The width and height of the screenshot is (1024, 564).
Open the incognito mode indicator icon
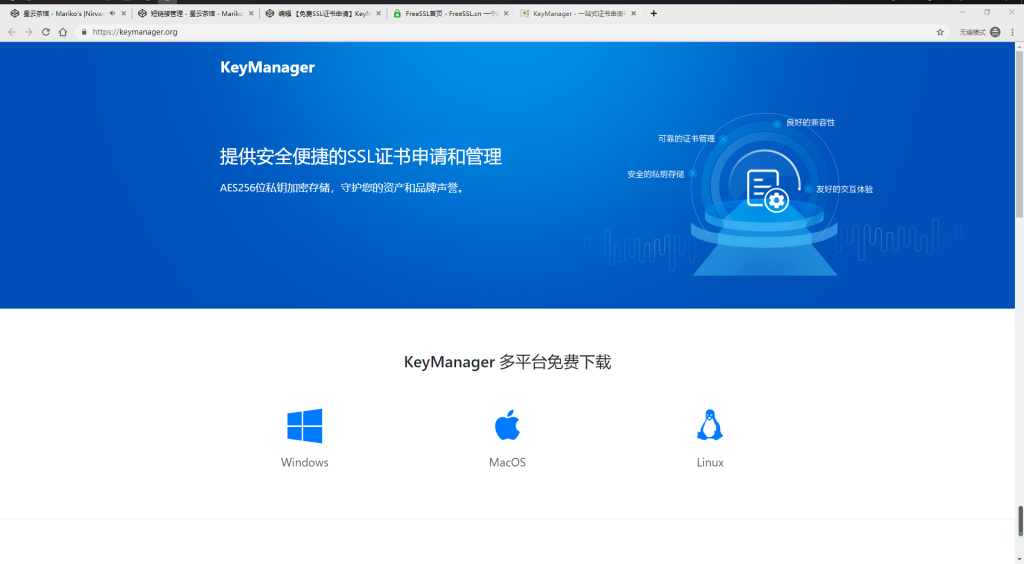[995, 32]
